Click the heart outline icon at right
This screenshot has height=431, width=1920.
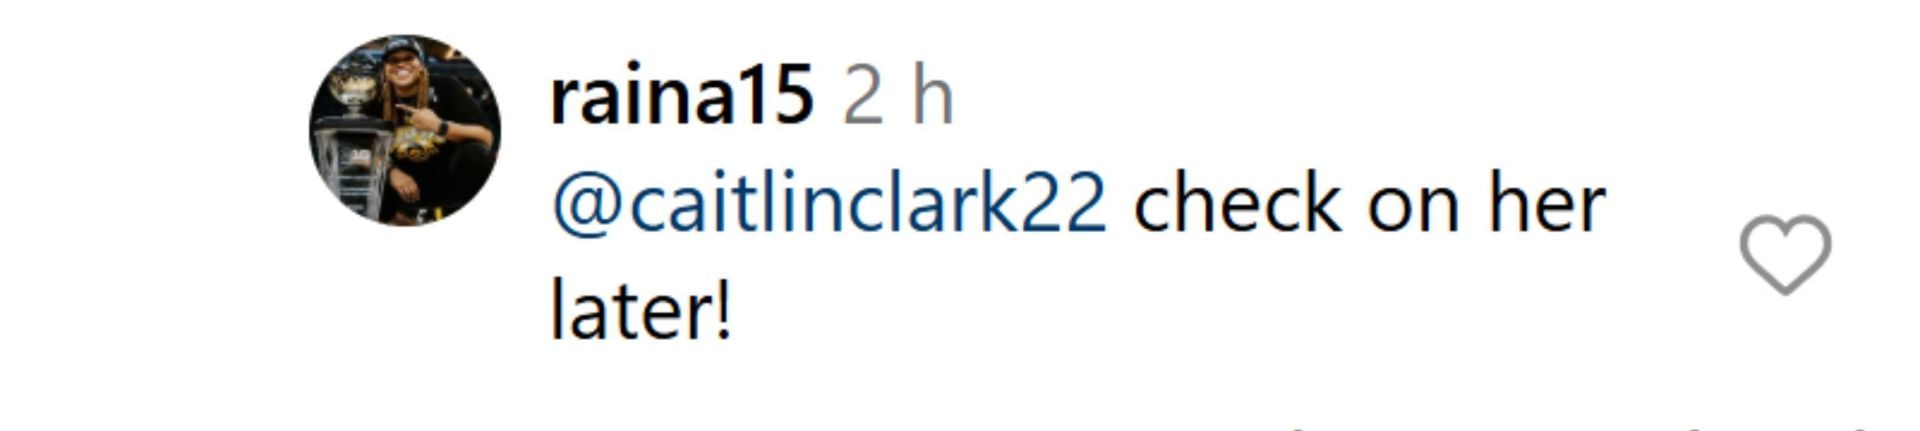tap(1785, 255)
